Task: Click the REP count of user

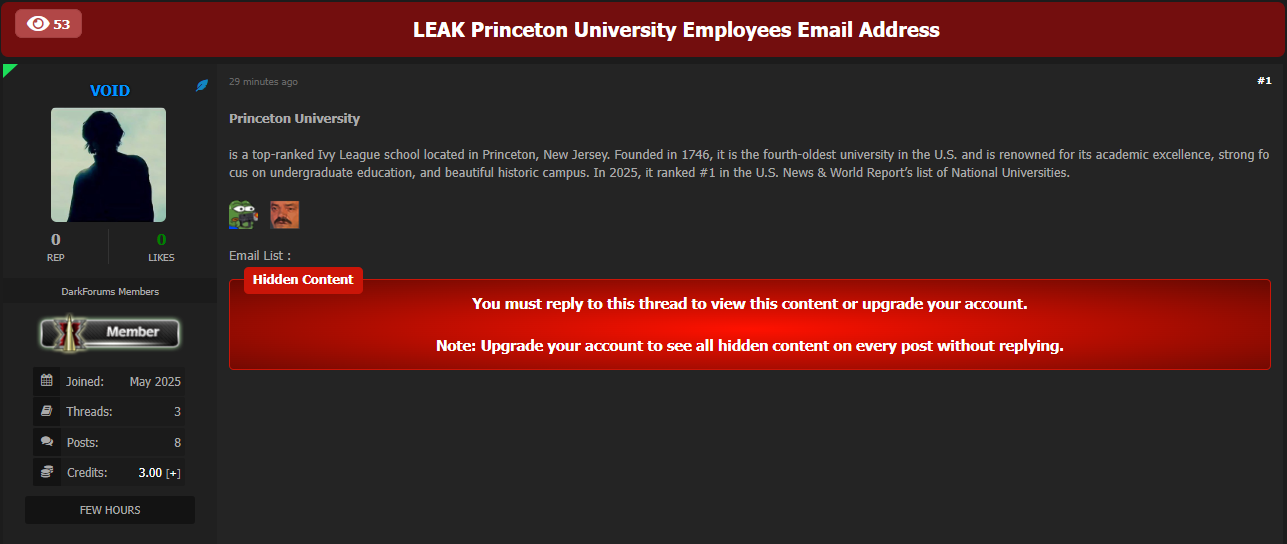Action: pos(56,240)
